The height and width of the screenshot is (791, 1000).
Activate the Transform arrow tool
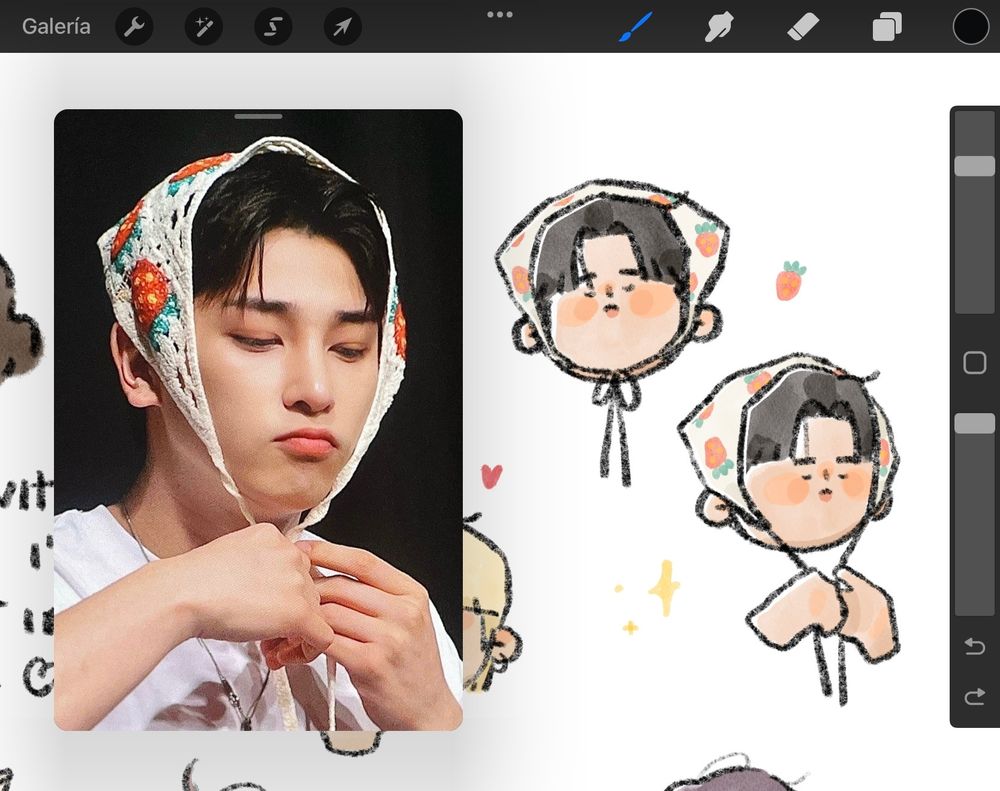[343, 27]
